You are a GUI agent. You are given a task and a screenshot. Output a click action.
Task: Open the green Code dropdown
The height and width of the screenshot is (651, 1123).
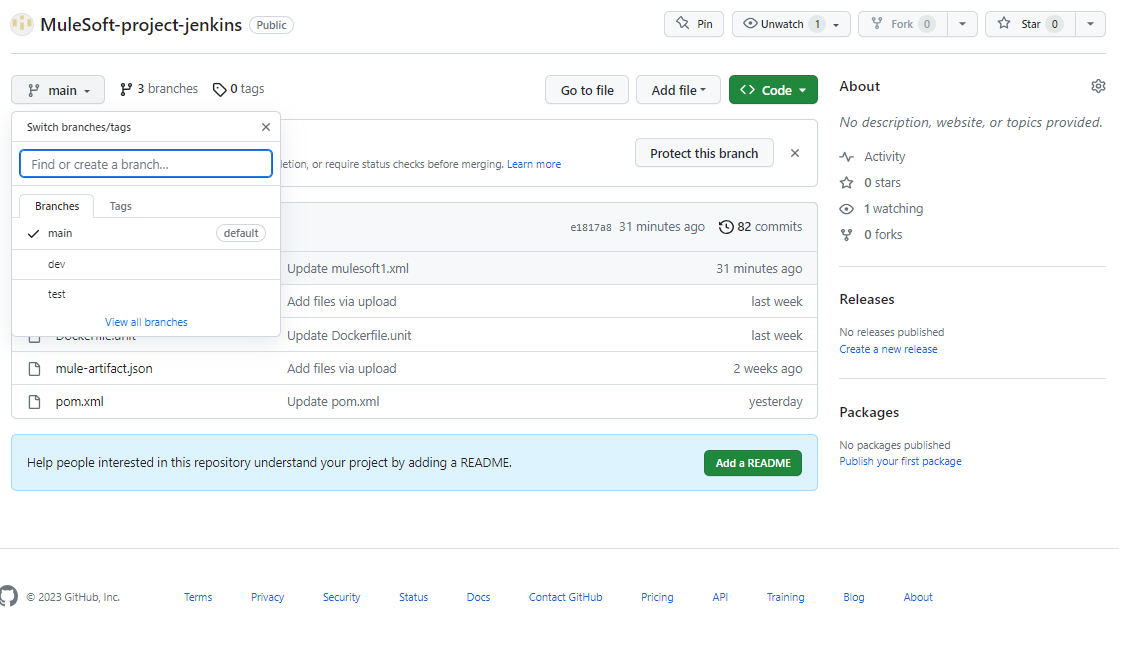773,90
